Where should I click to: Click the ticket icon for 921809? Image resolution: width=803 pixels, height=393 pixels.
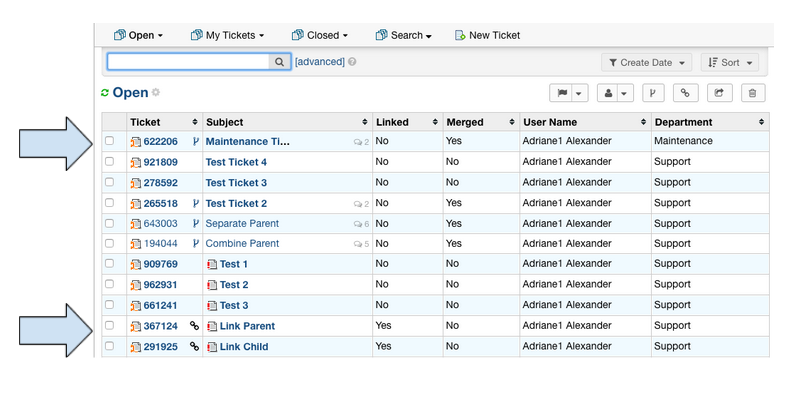point(136,162)
